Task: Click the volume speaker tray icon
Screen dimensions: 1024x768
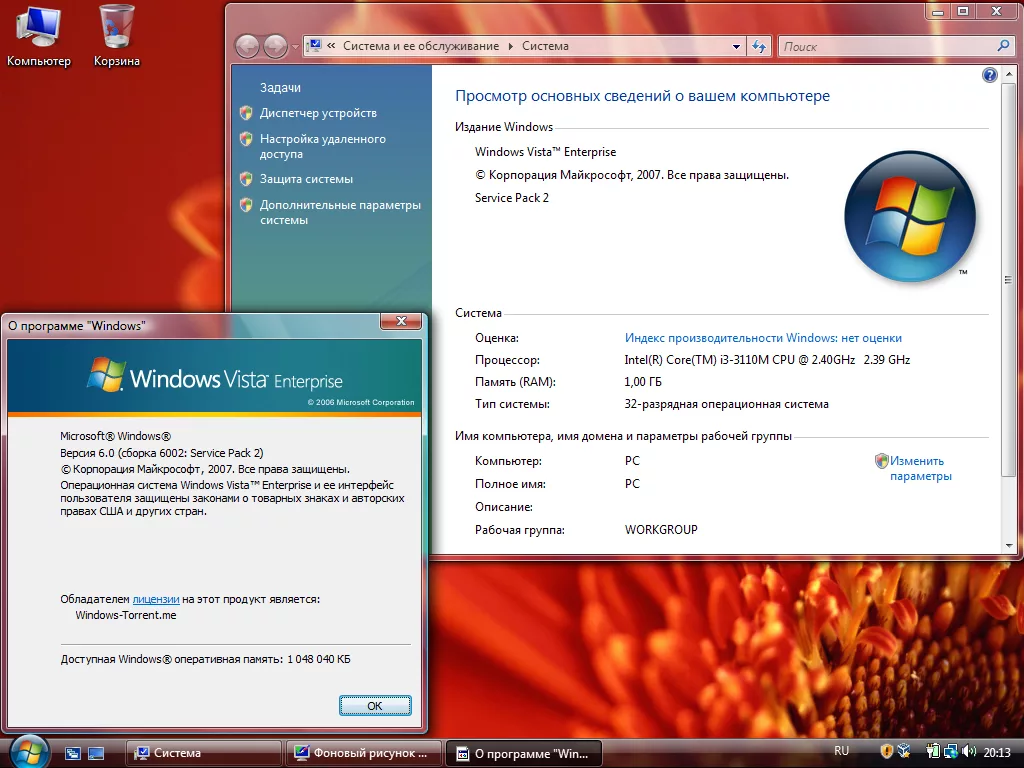Action: click(x=969, y=752)
